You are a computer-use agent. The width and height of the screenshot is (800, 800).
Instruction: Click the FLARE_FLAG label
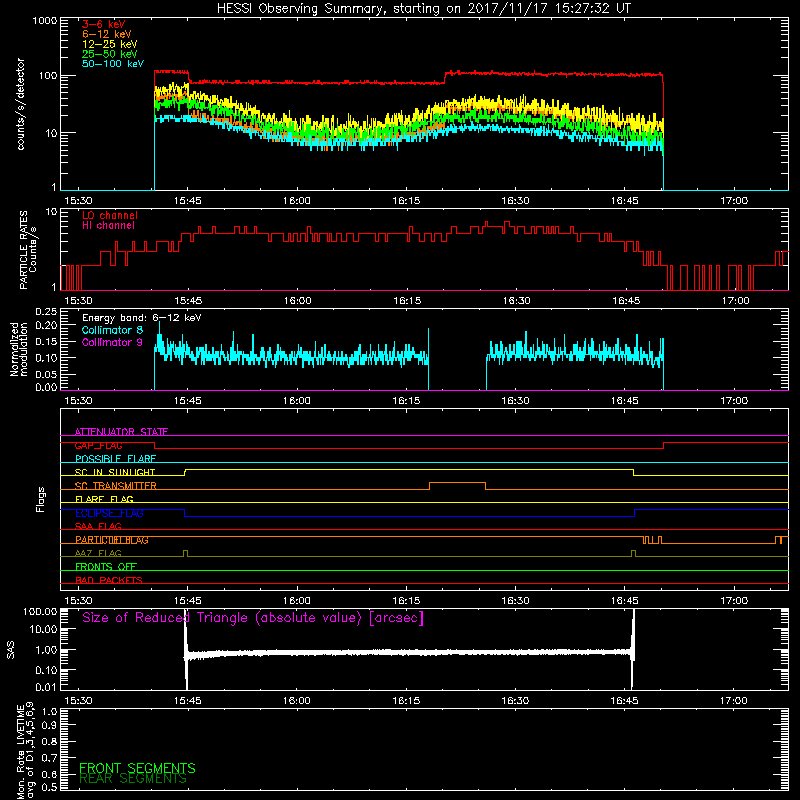[x=104, y=499]
